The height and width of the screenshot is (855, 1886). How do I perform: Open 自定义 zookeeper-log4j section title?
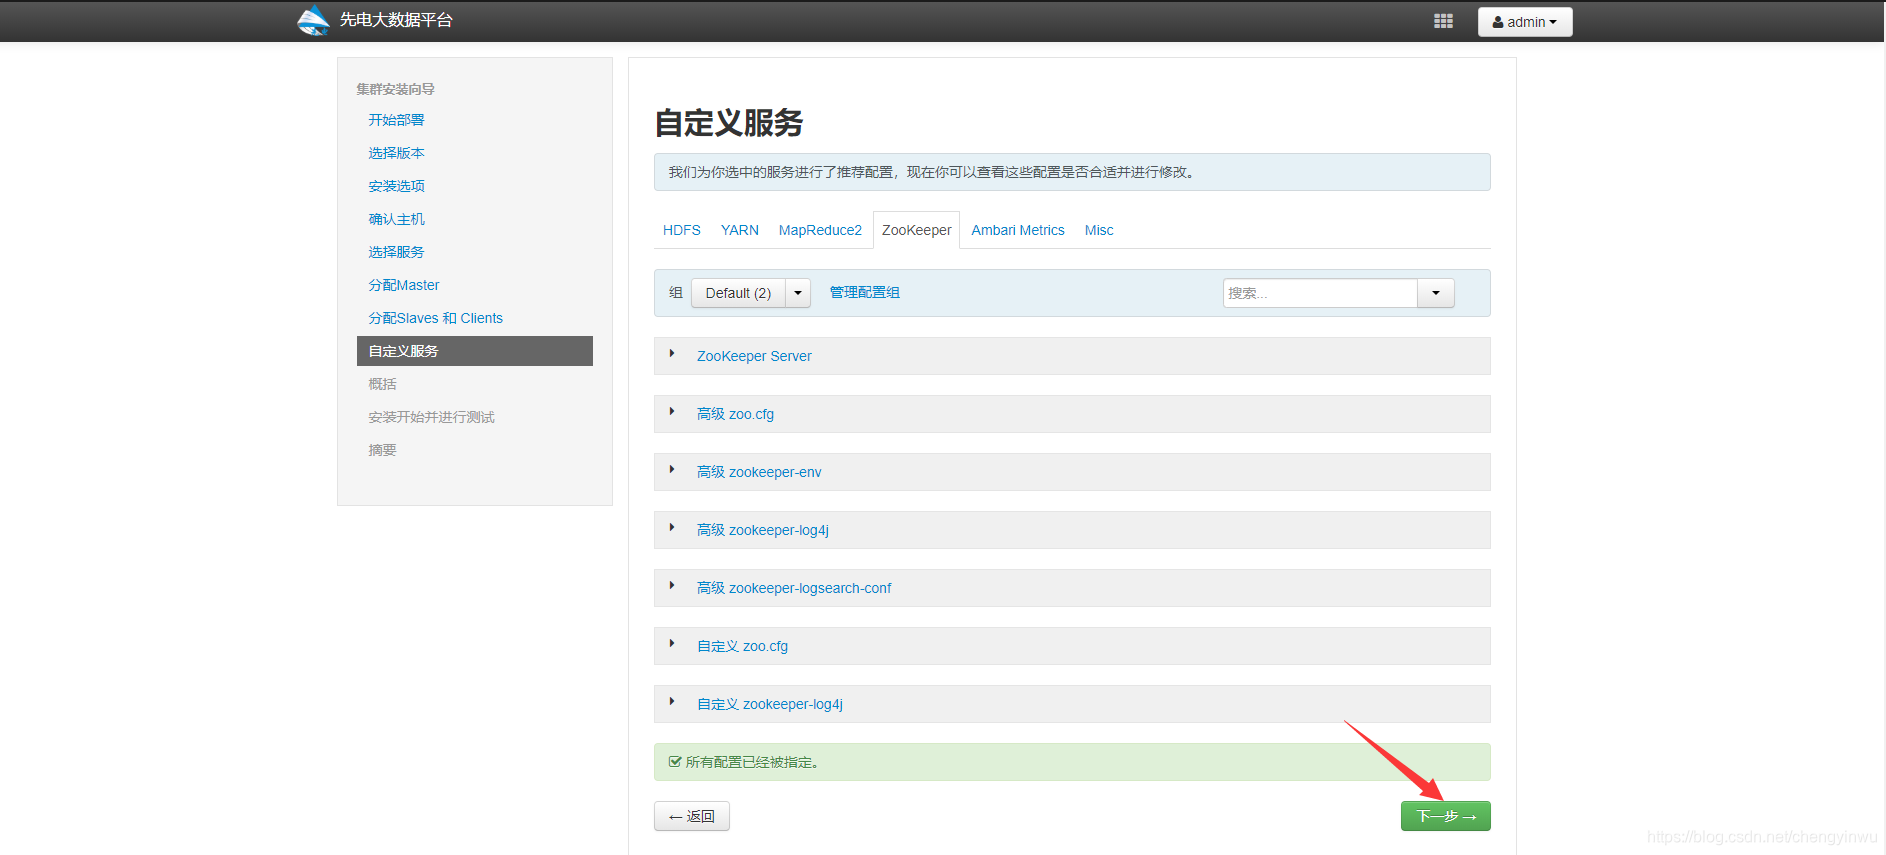click(x=770, y=704)
